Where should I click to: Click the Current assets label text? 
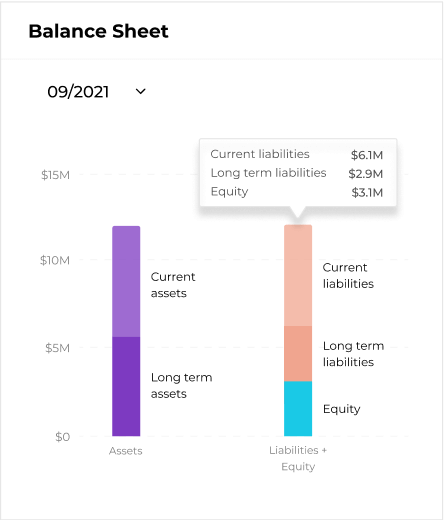173,285
